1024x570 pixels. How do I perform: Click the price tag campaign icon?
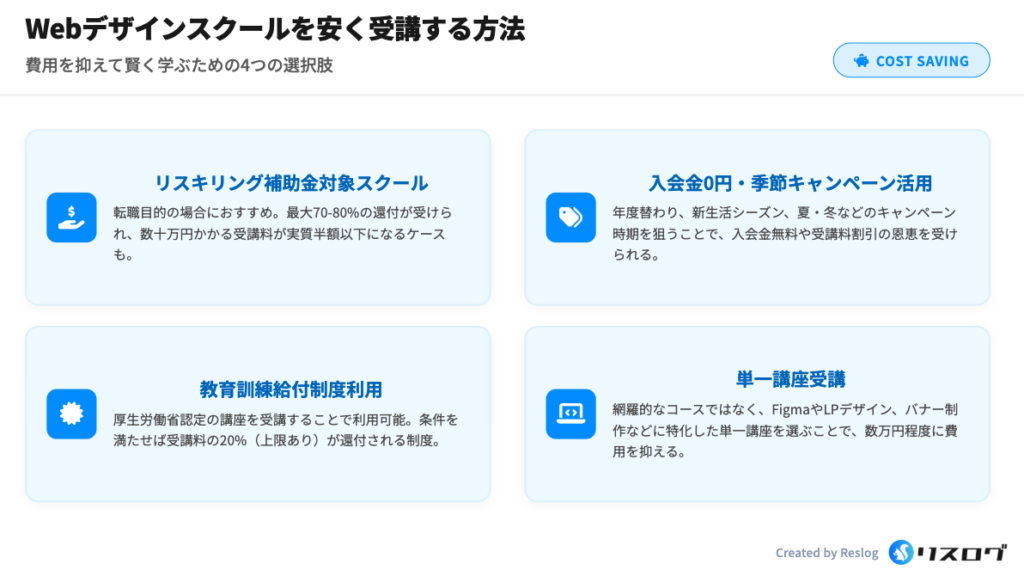pyautogui.click(x=570, y=217)
